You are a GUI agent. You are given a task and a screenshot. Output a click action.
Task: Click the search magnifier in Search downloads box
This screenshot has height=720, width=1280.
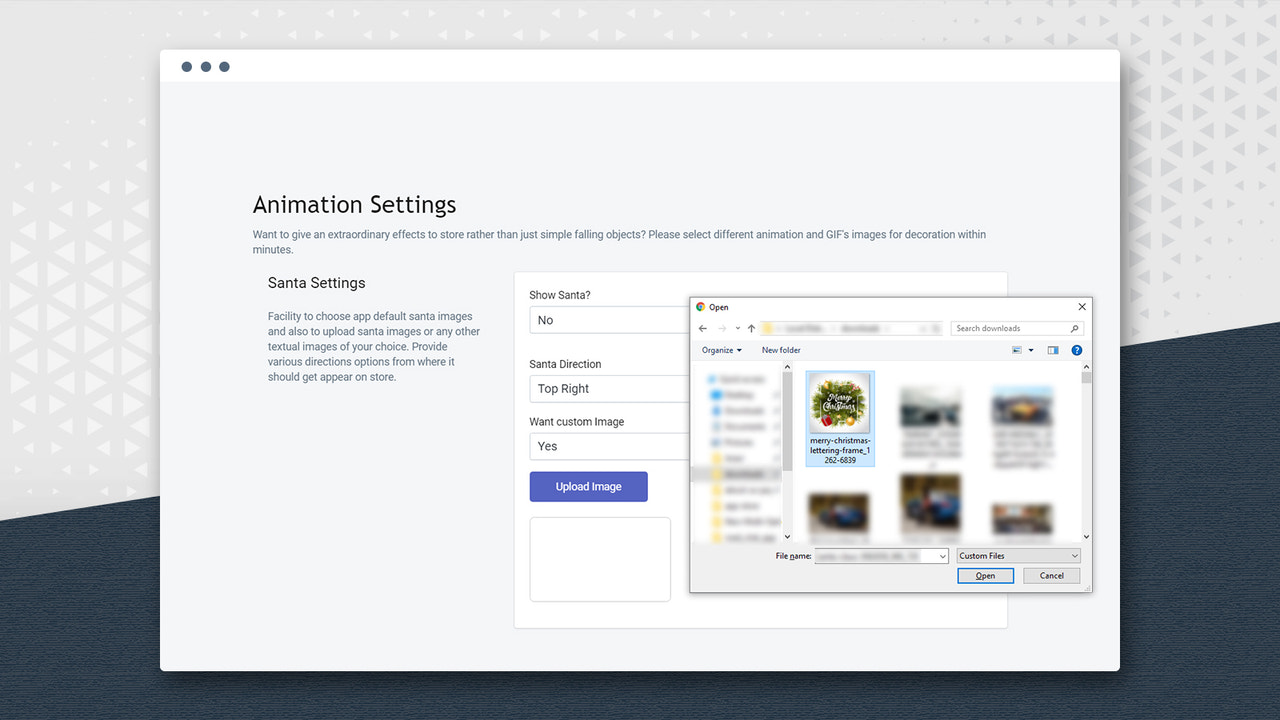coord(1074,327)
